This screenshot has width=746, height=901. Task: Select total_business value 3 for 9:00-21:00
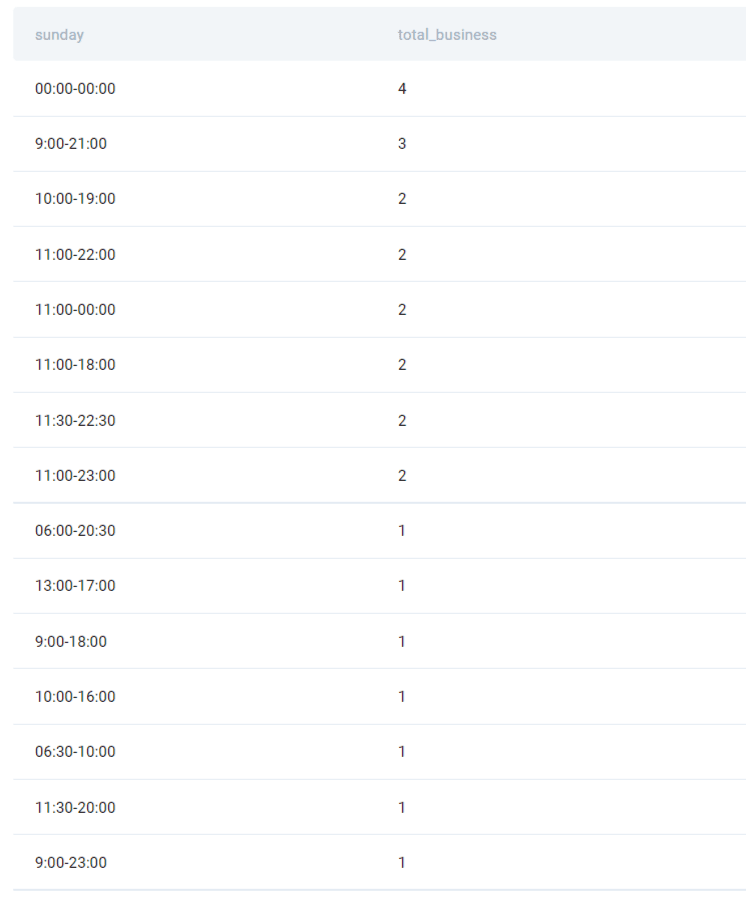[402, 144]
